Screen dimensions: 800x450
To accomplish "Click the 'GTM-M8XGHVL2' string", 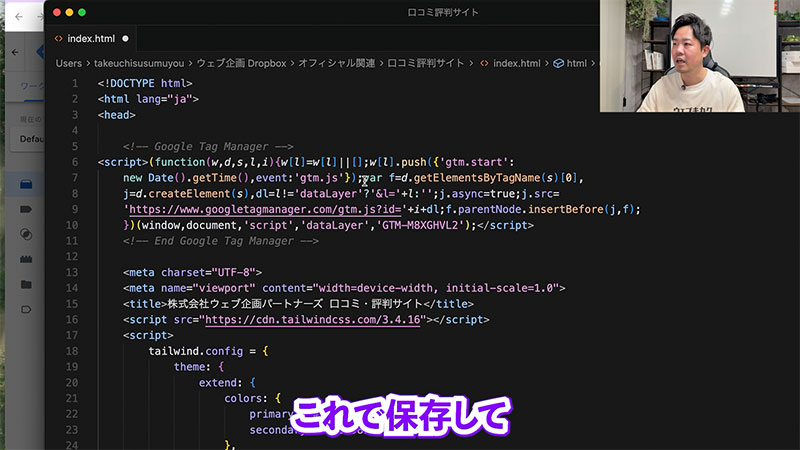I will [420, 225].
